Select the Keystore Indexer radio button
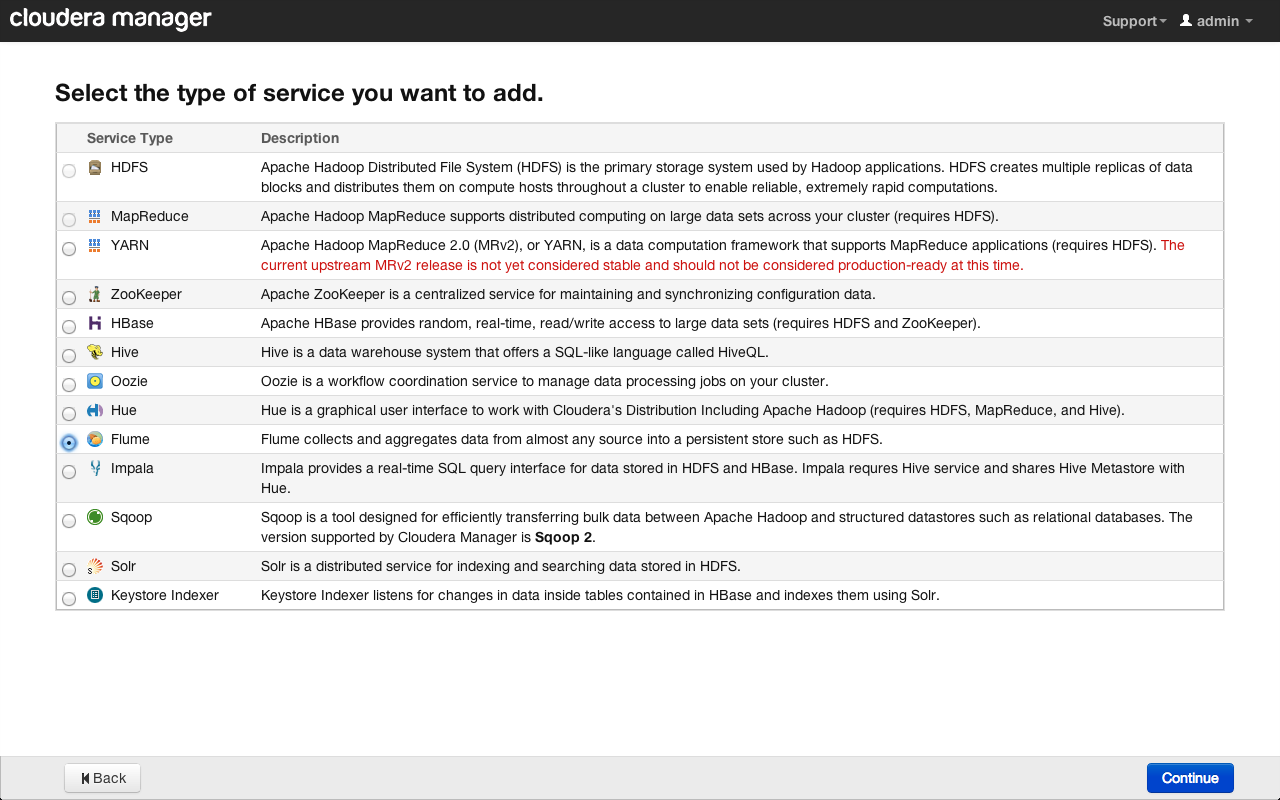 pyautogui.click(x=69, y=599)
